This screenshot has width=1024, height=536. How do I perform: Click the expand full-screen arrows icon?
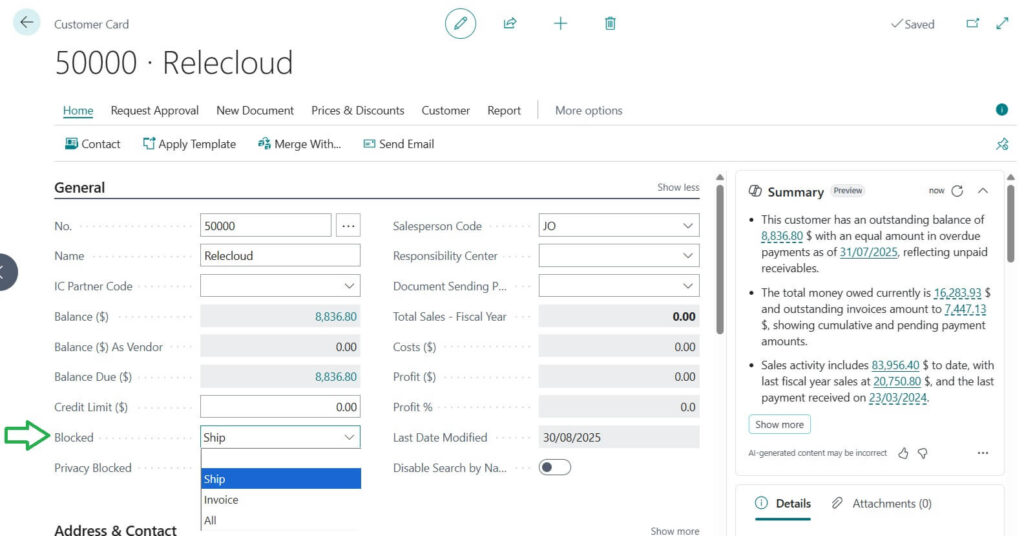point(1002,23)
